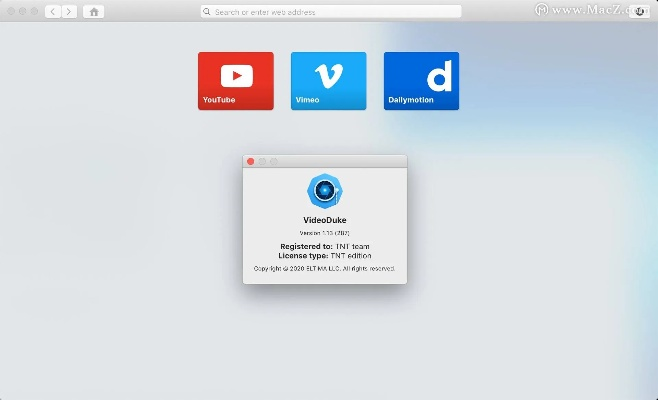Open the home page via house icon
This screenshot has height=400, width=658.
tap(94, 12)
